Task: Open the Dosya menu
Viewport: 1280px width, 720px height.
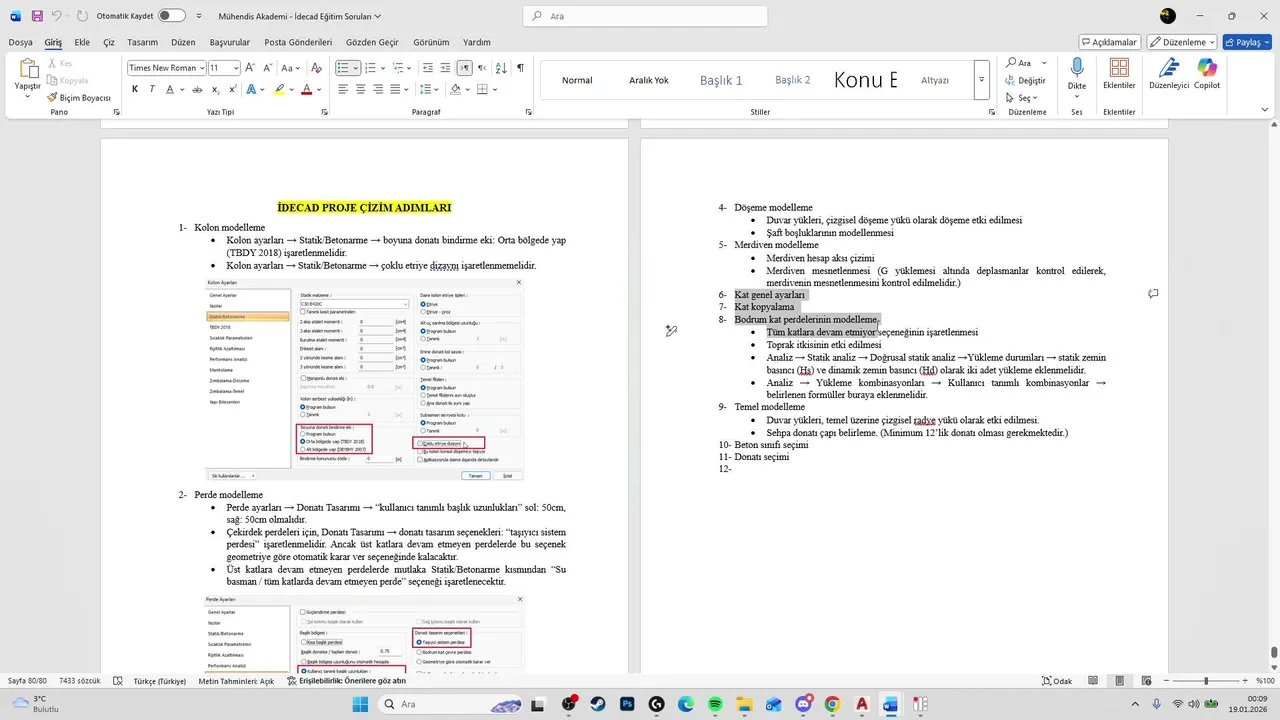Action: pos(21,42)
